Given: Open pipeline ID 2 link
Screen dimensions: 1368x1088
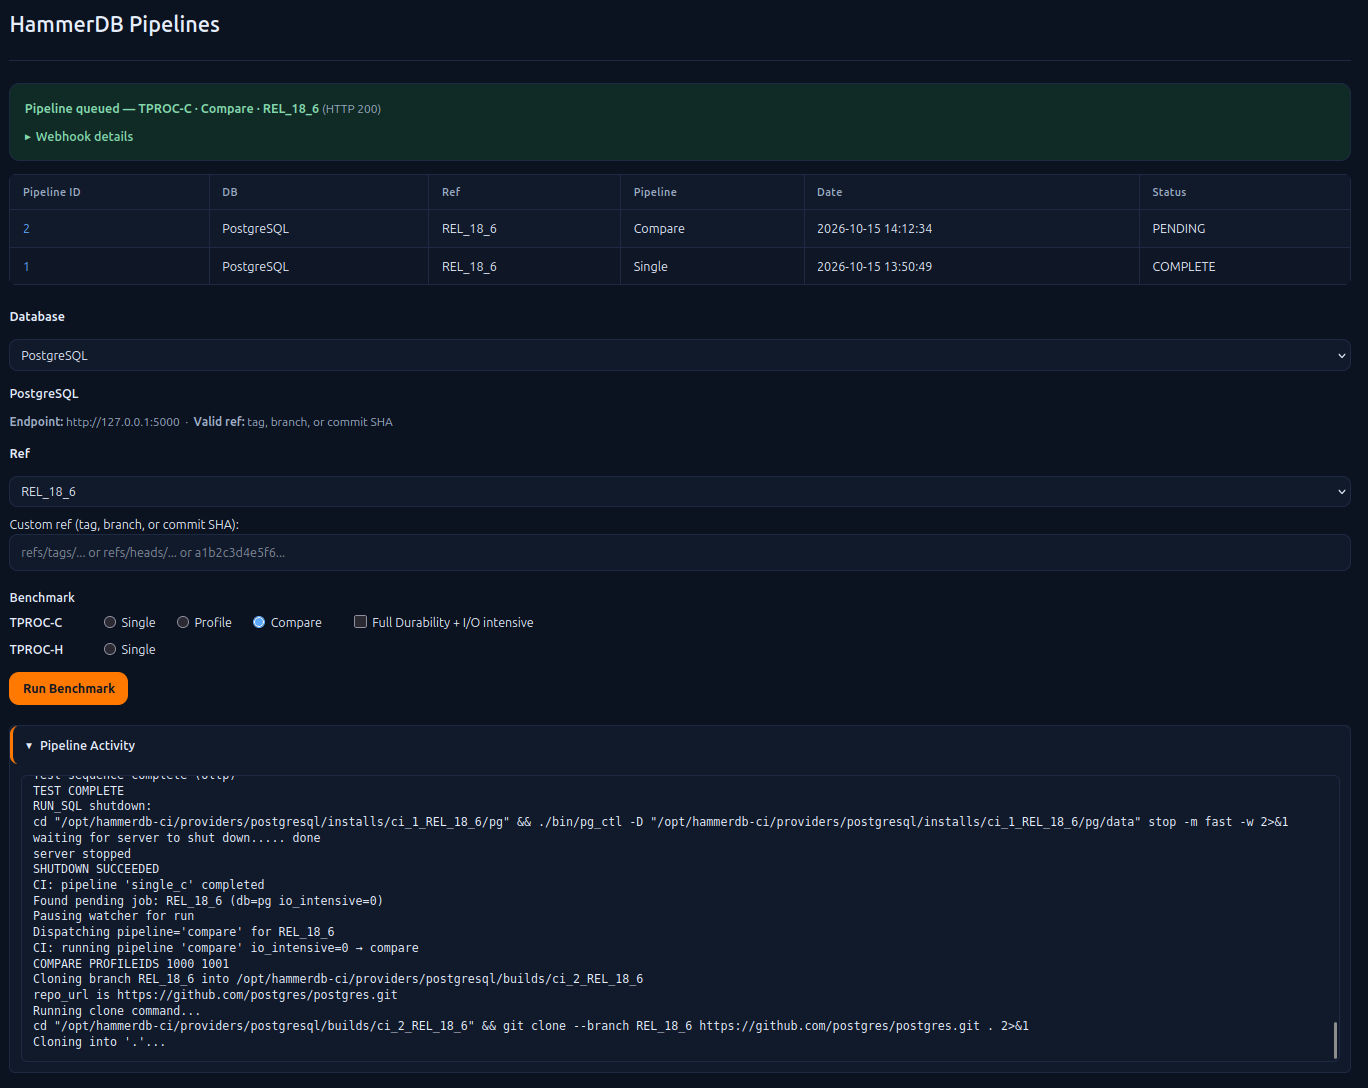Looking at the screenshot, I should [x=26, y=229].
